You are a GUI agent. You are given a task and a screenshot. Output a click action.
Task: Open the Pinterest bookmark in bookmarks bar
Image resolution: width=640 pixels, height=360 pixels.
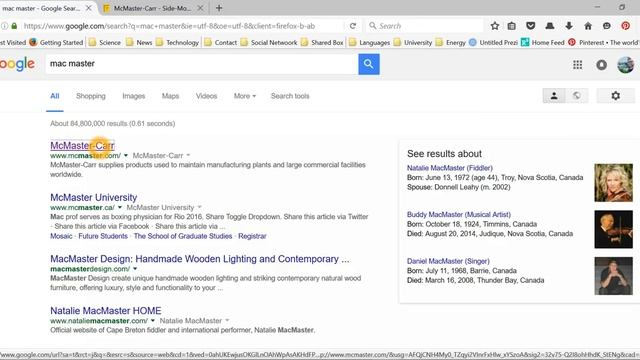coord(604,42)
